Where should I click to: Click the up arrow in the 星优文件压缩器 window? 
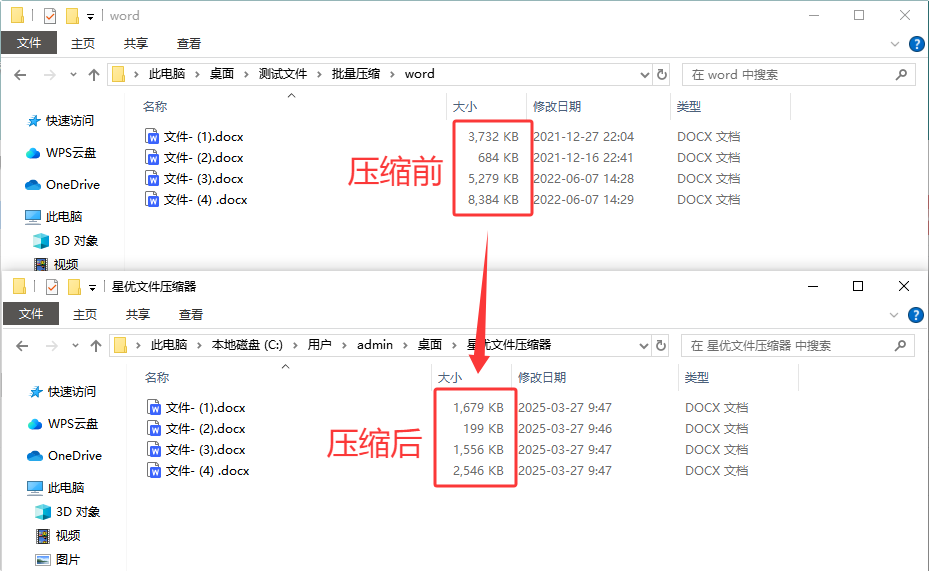click(x=95, y=346)
